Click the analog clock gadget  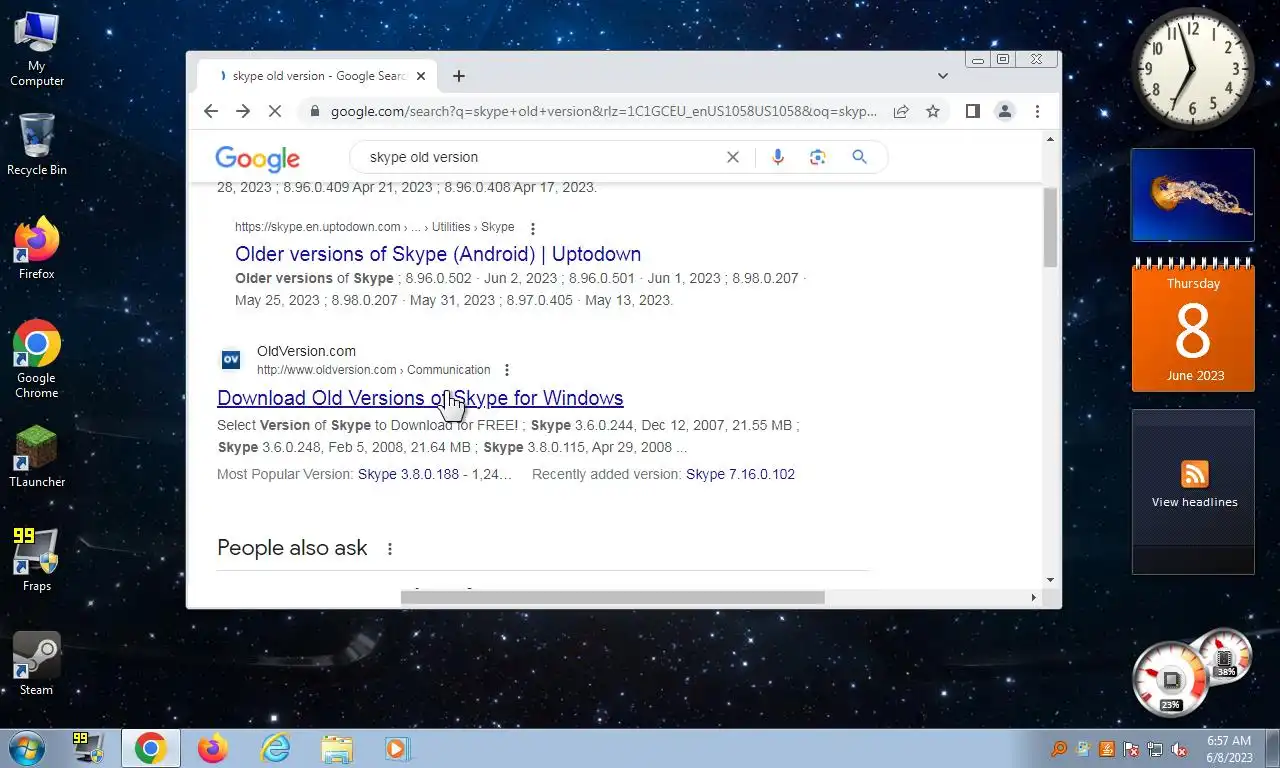(x=1192, y=68)
